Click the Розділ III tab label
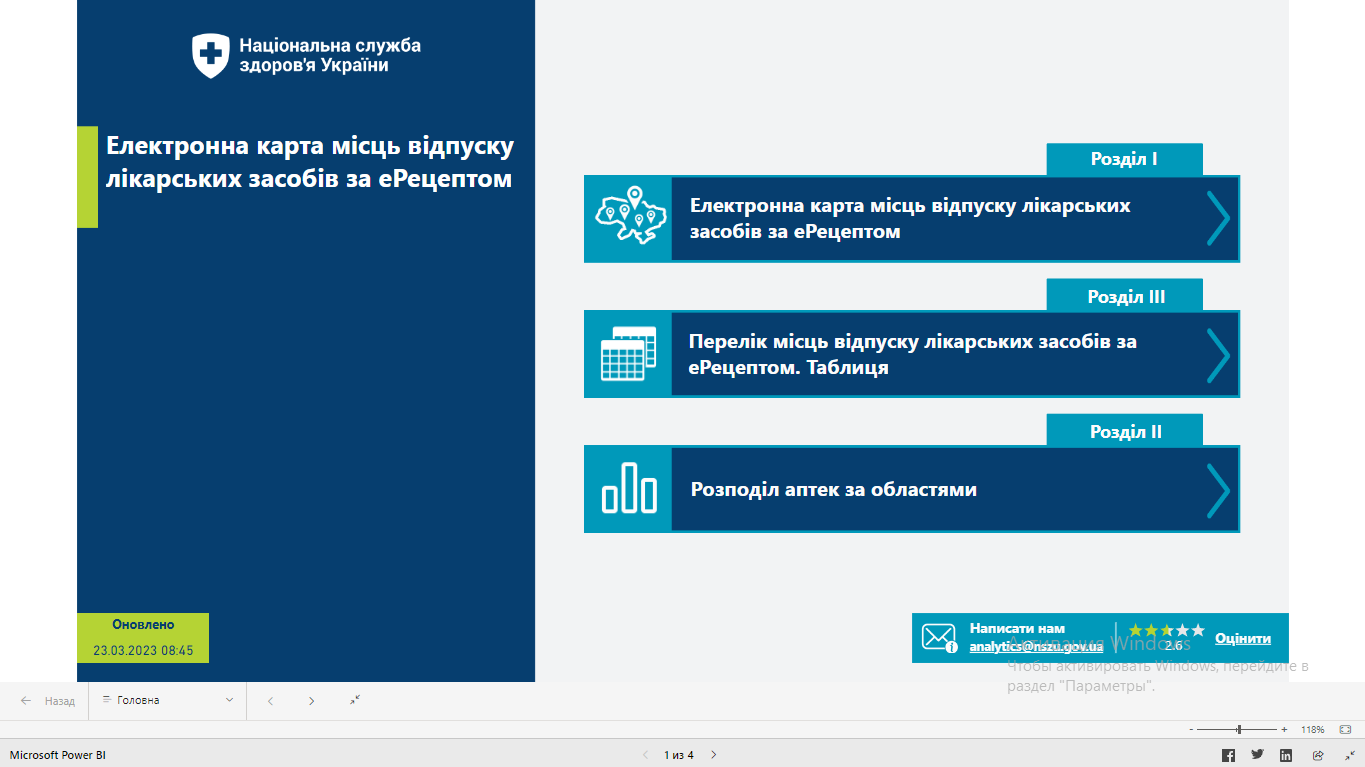The image size is (1365, 767). (1125, 296)
